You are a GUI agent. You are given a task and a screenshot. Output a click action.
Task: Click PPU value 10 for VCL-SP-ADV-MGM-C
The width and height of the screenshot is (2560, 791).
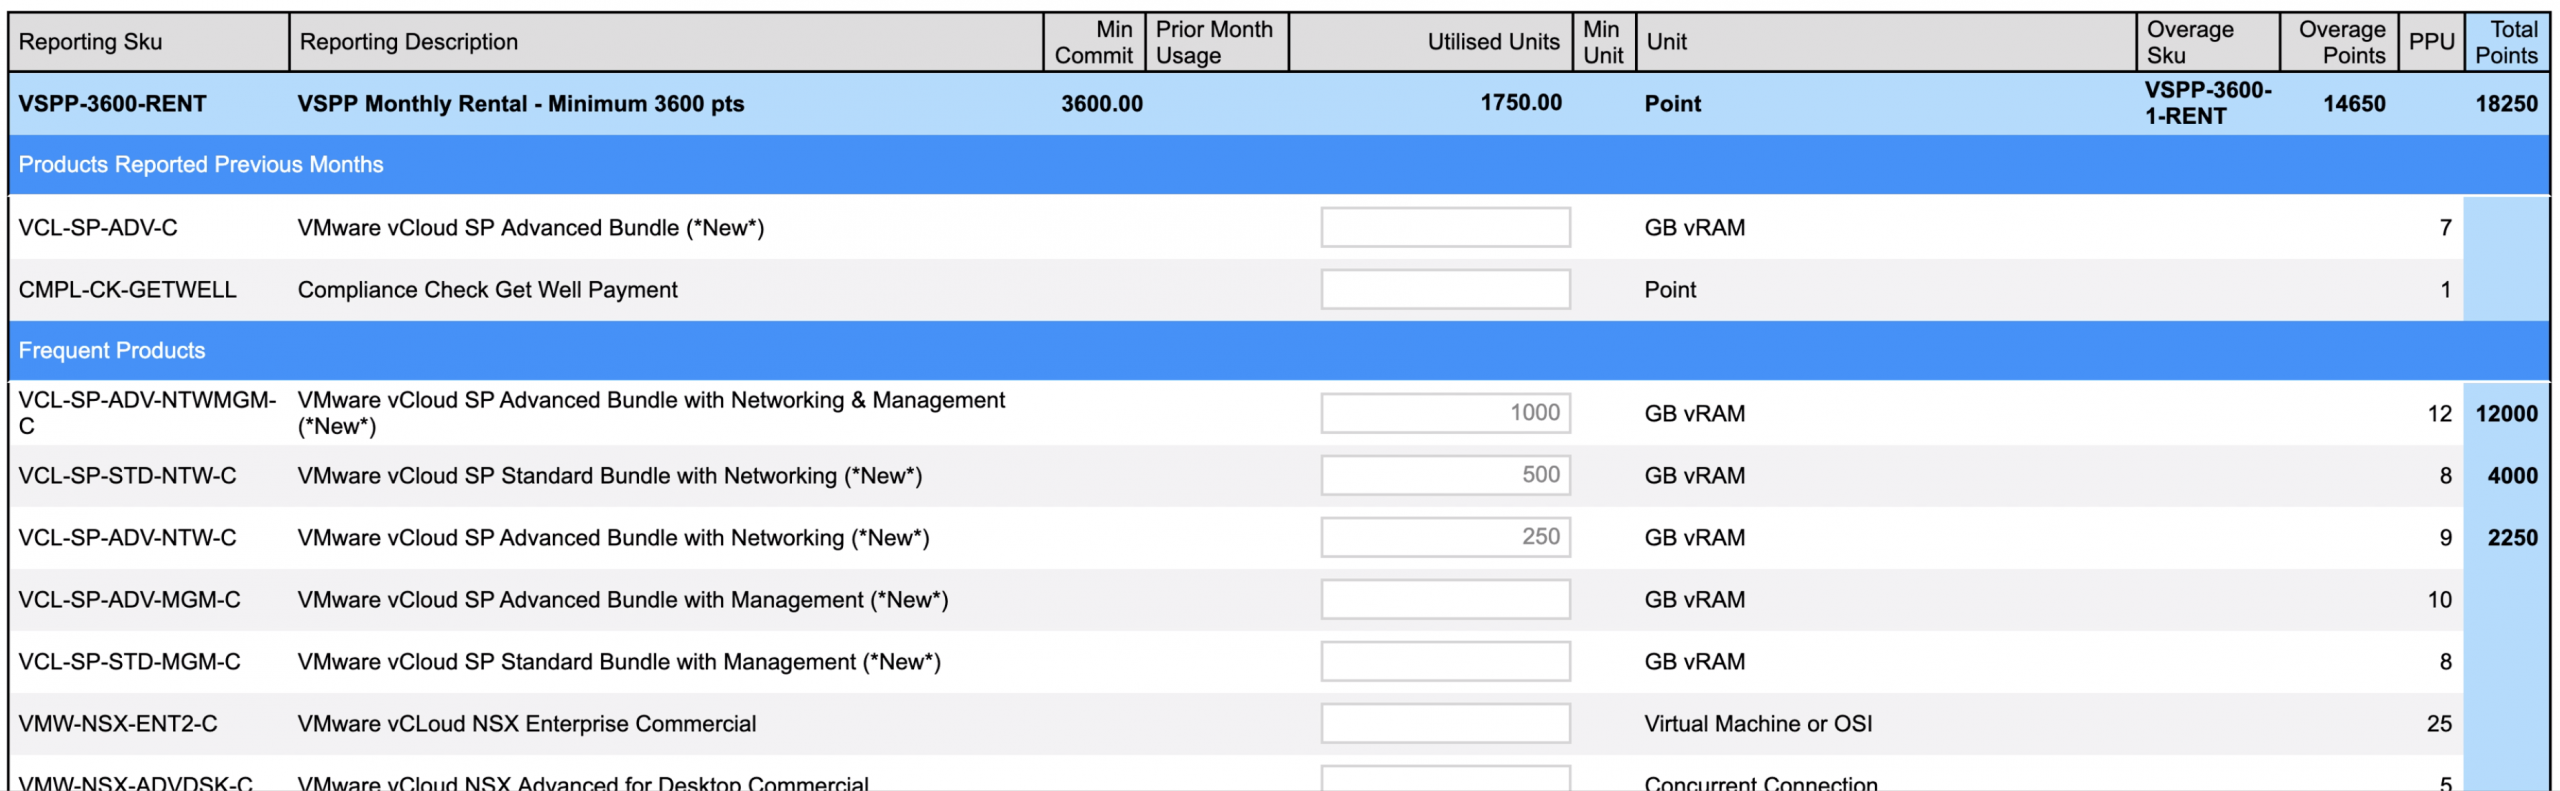pos(2439,600)
